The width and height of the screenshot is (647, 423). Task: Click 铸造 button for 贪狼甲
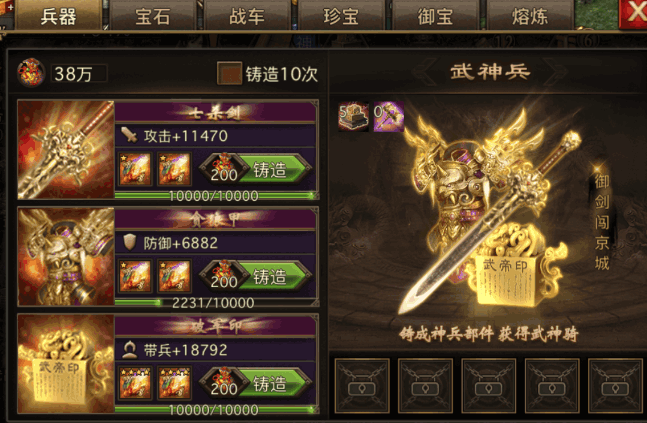(270, 276)
